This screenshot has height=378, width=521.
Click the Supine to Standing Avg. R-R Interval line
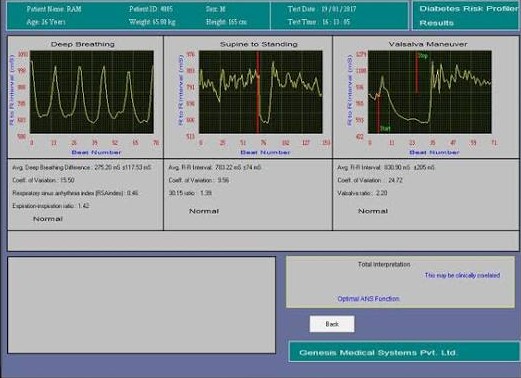[215, 167]
